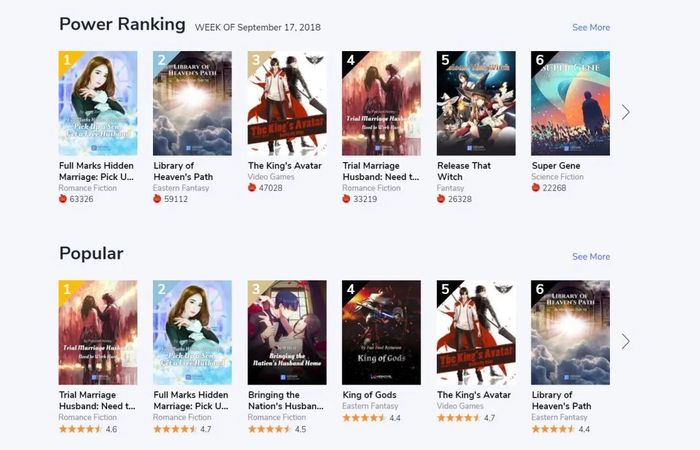
Task: Click power stone icon beside 47028
Action: click(252, 188)
